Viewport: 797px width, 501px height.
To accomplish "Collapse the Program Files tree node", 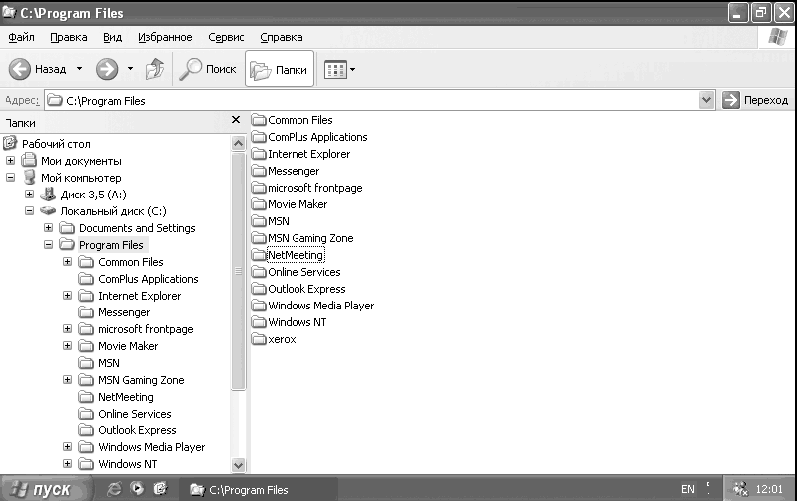I will (48, 244).
